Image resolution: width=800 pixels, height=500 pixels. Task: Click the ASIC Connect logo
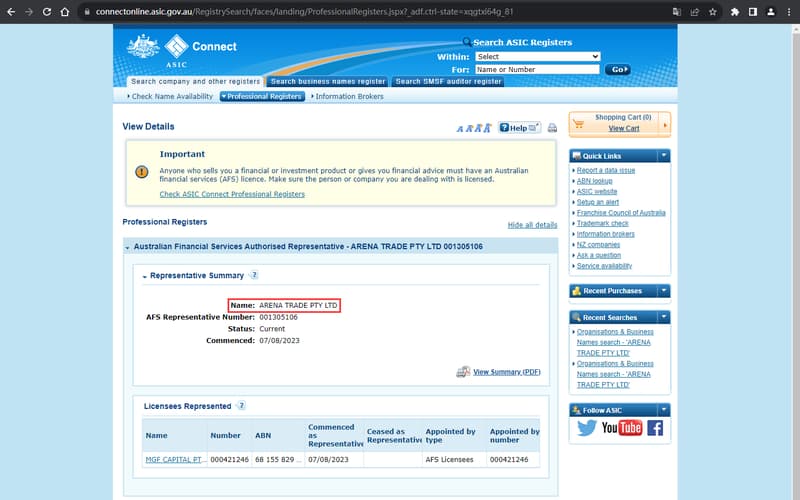pyautogui.click(x=182, y=50)
